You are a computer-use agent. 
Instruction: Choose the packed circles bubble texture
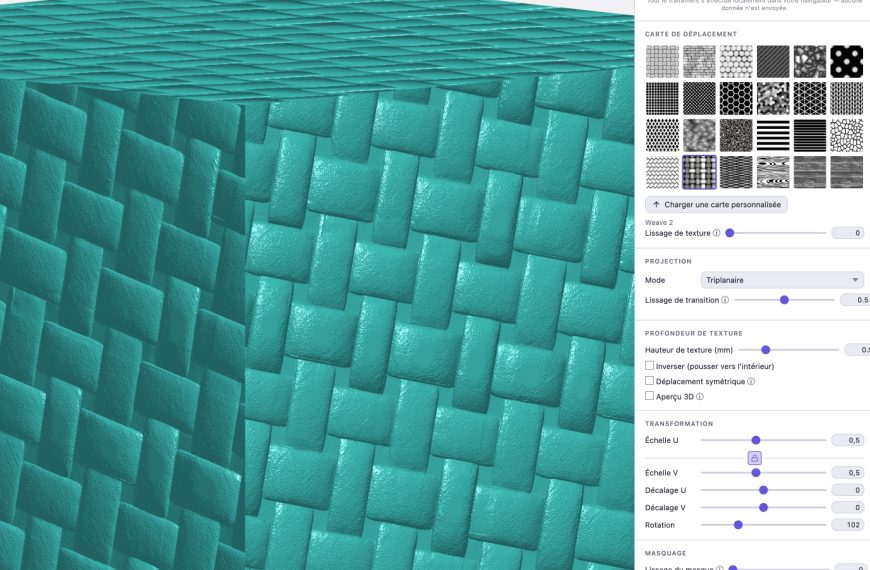[736, 61]
